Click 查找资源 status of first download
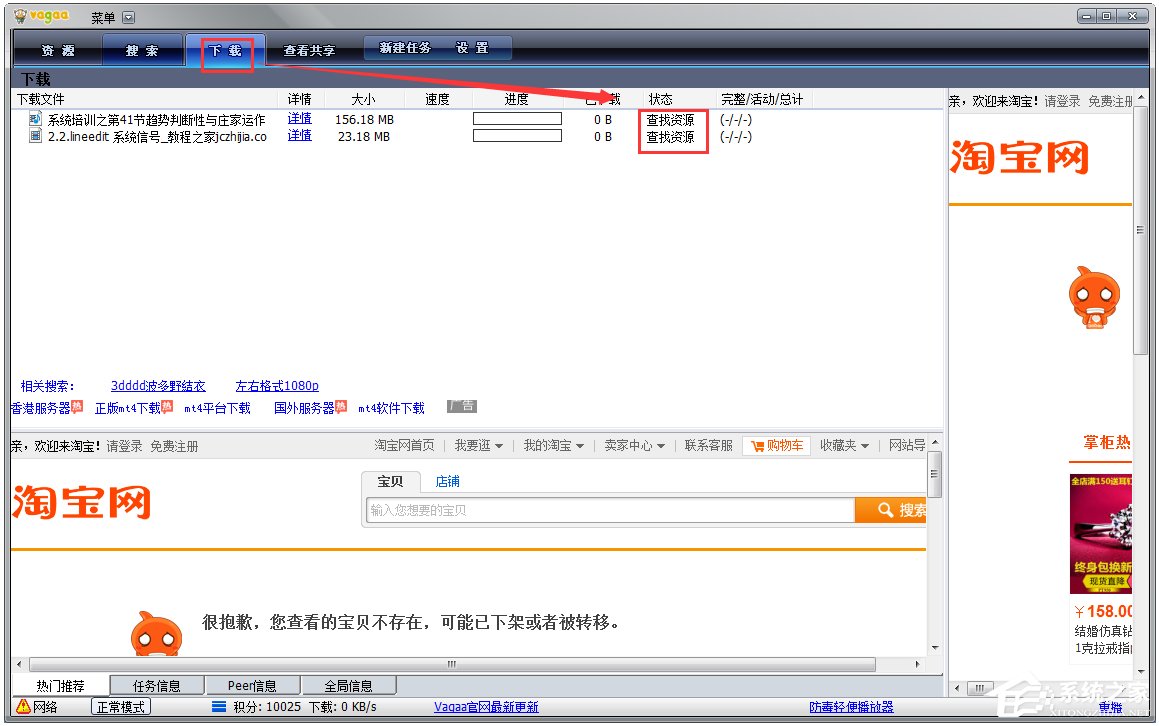The height and width of the screenshot is (726, 1159). 670,120
